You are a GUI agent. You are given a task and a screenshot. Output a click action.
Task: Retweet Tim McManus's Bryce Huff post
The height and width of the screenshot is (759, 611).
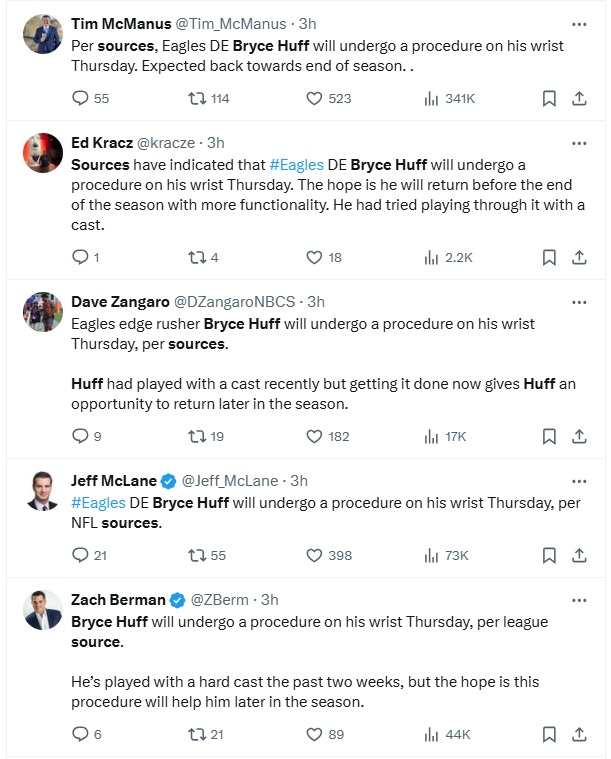click(x=197, y=98)
